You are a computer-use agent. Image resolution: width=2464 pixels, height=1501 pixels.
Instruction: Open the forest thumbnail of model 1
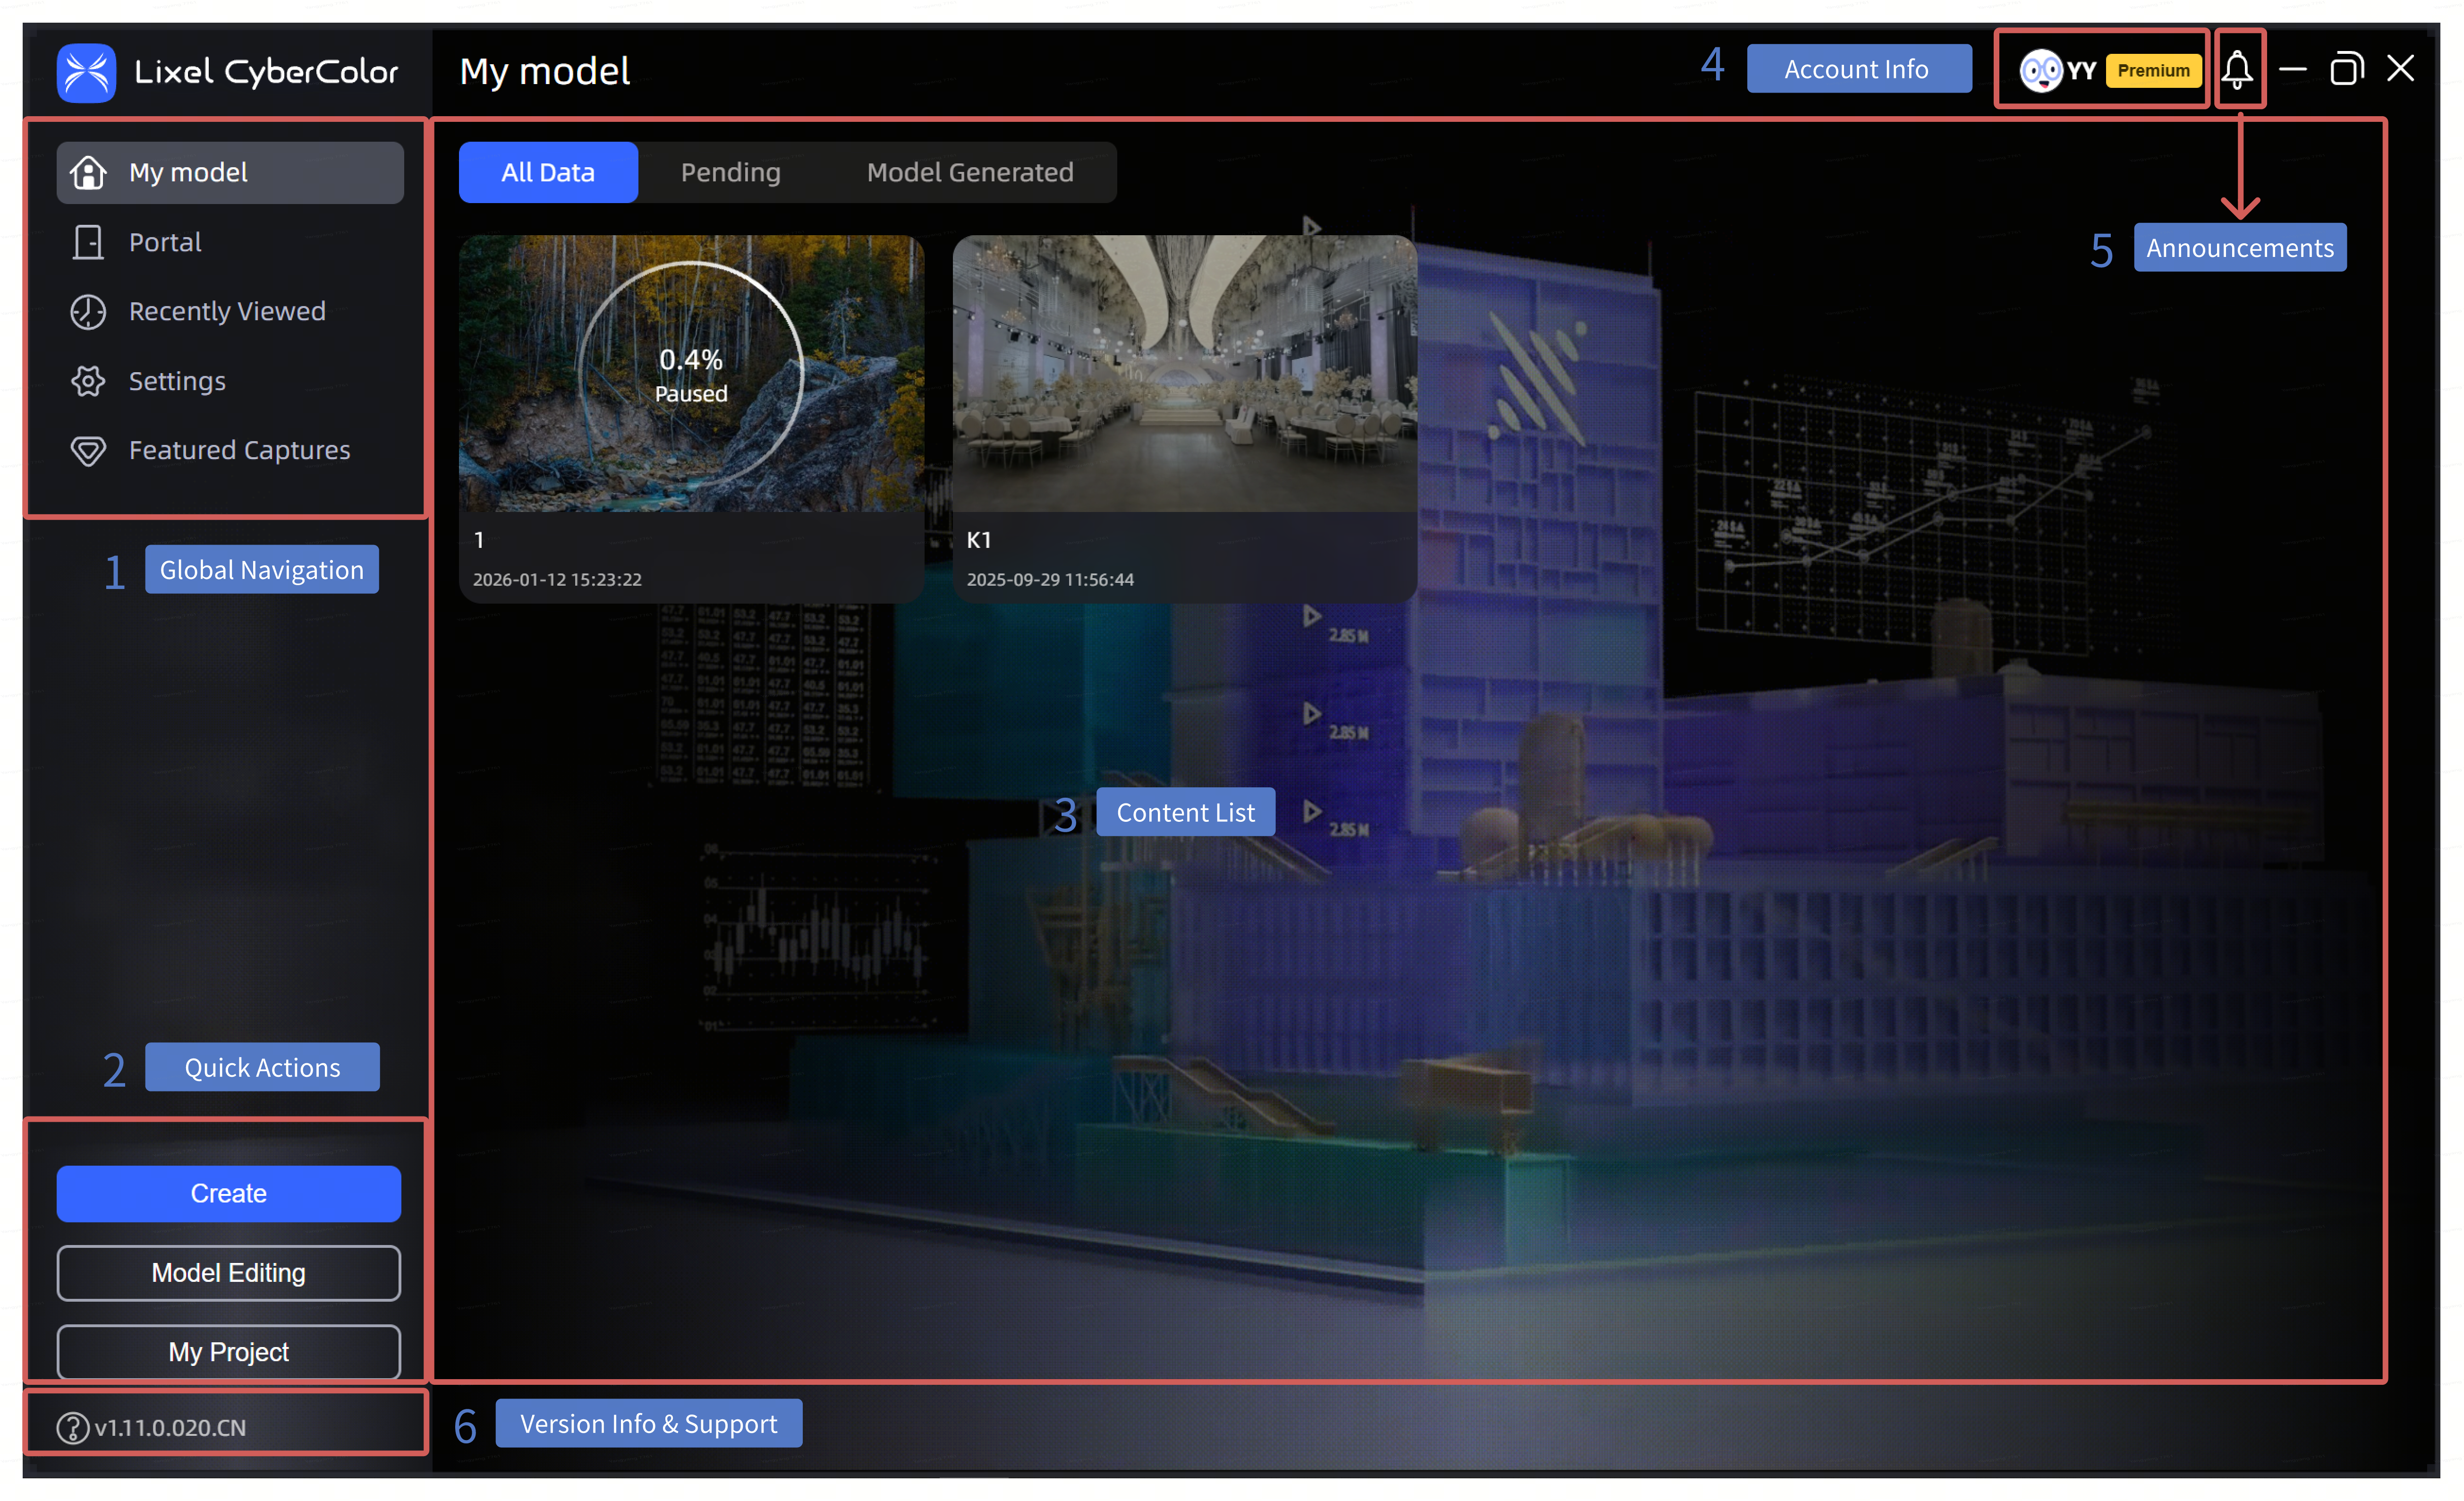[691, 373]
